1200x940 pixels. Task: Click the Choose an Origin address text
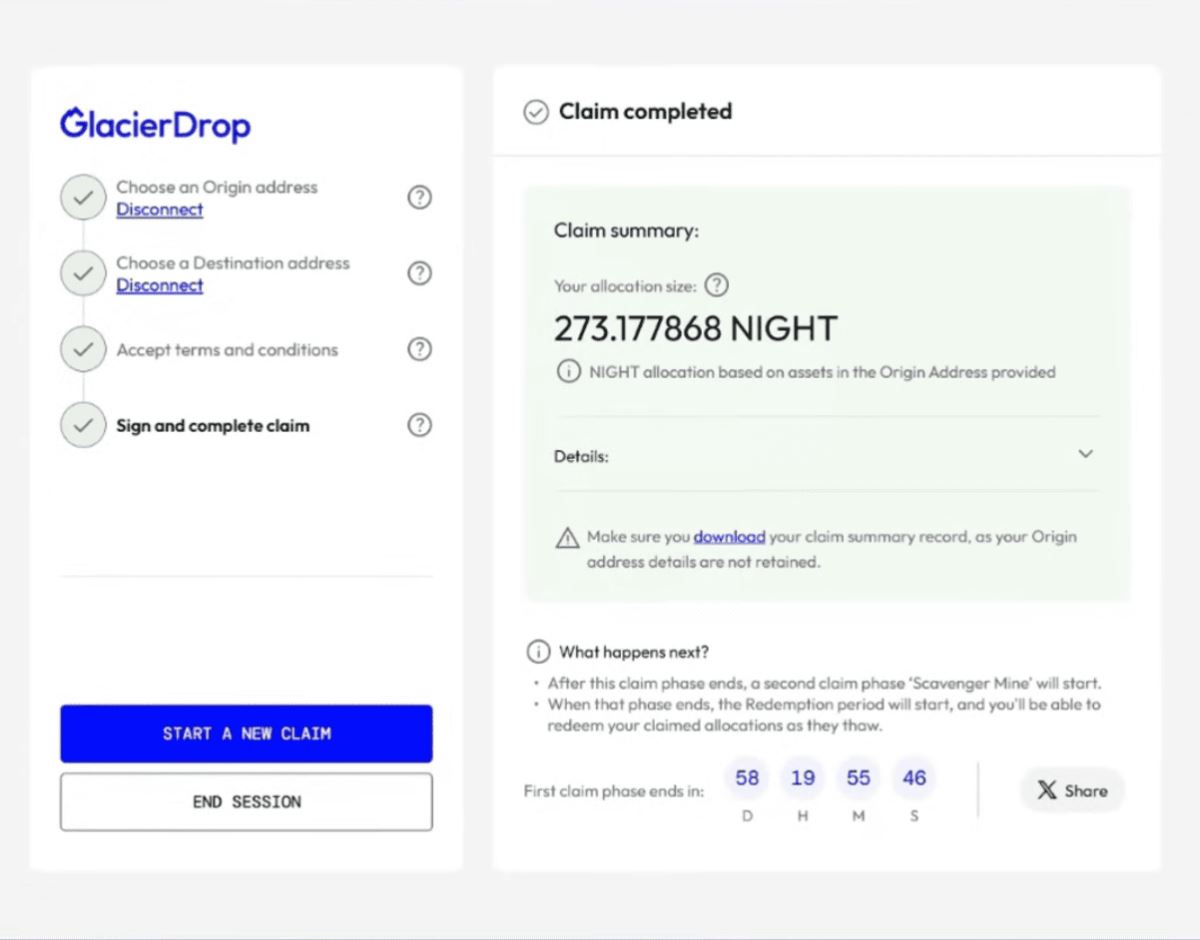[x=217, y=187]
